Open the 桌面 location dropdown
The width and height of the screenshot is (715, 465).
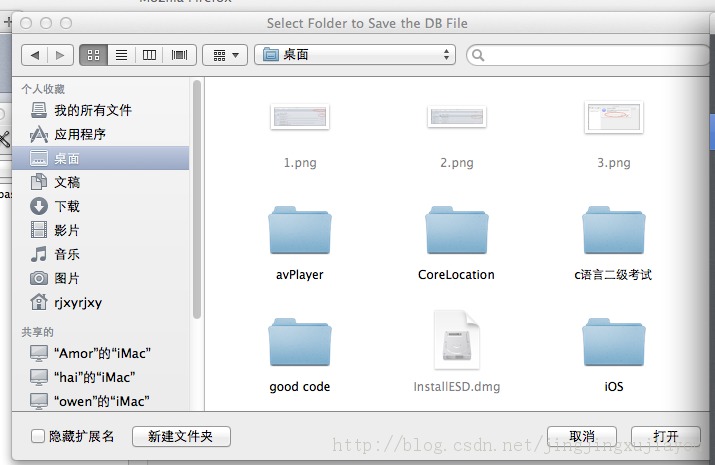coord(355,55)
